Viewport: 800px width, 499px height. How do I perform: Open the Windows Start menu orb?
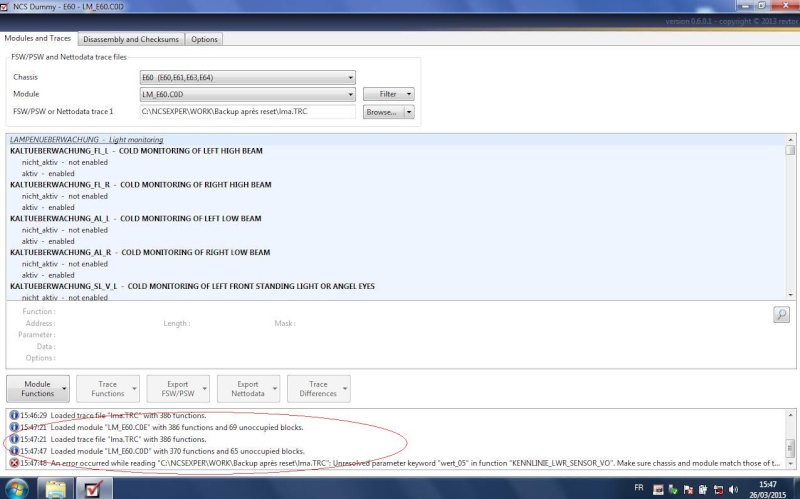17,489
